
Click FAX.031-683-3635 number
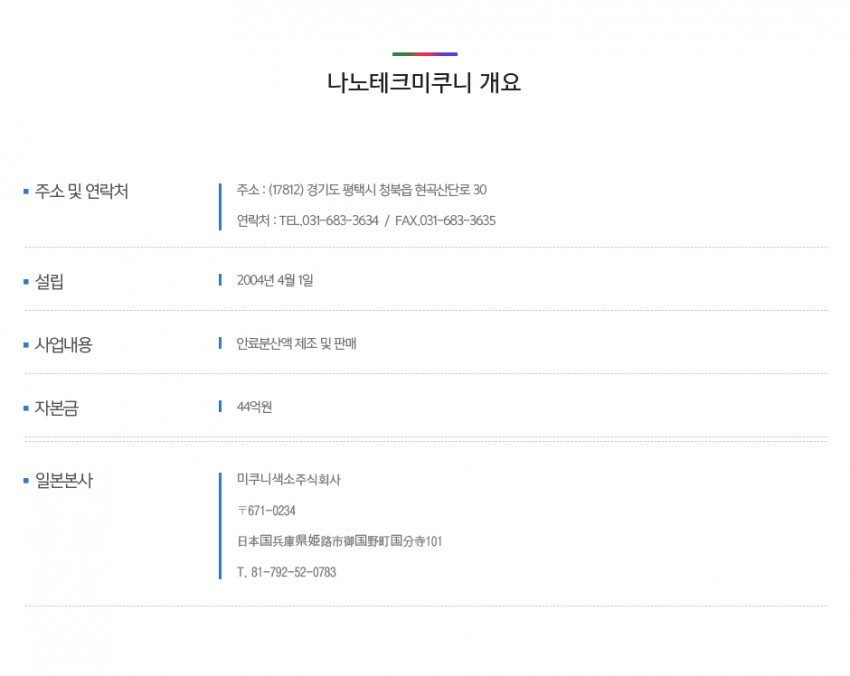(445, 221)
